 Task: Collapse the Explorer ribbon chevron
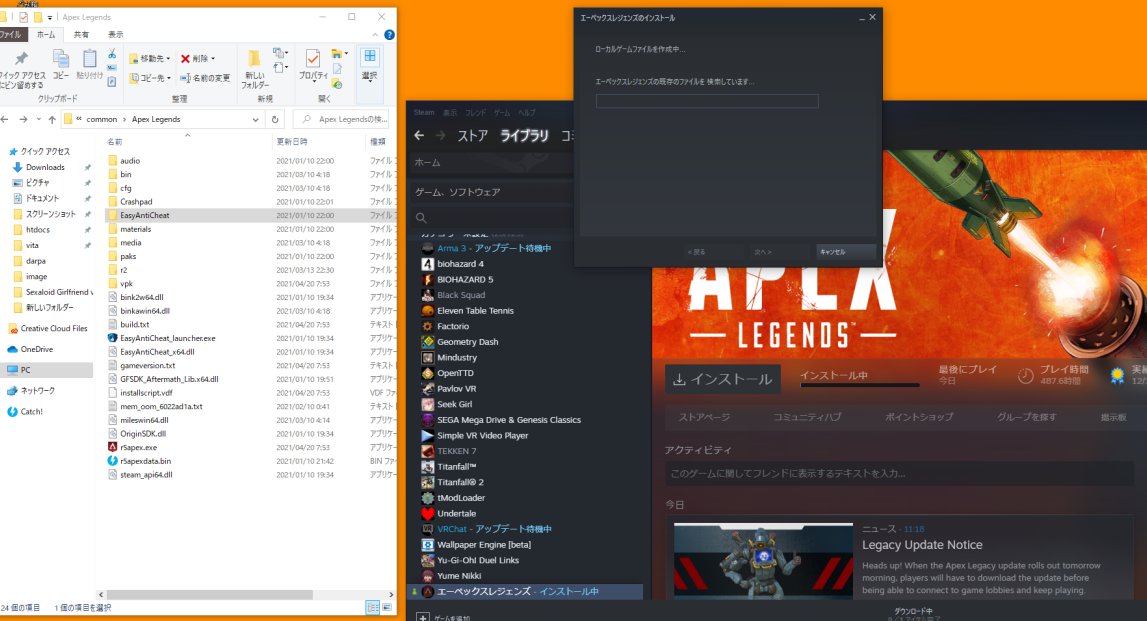(x=375, y=34)
